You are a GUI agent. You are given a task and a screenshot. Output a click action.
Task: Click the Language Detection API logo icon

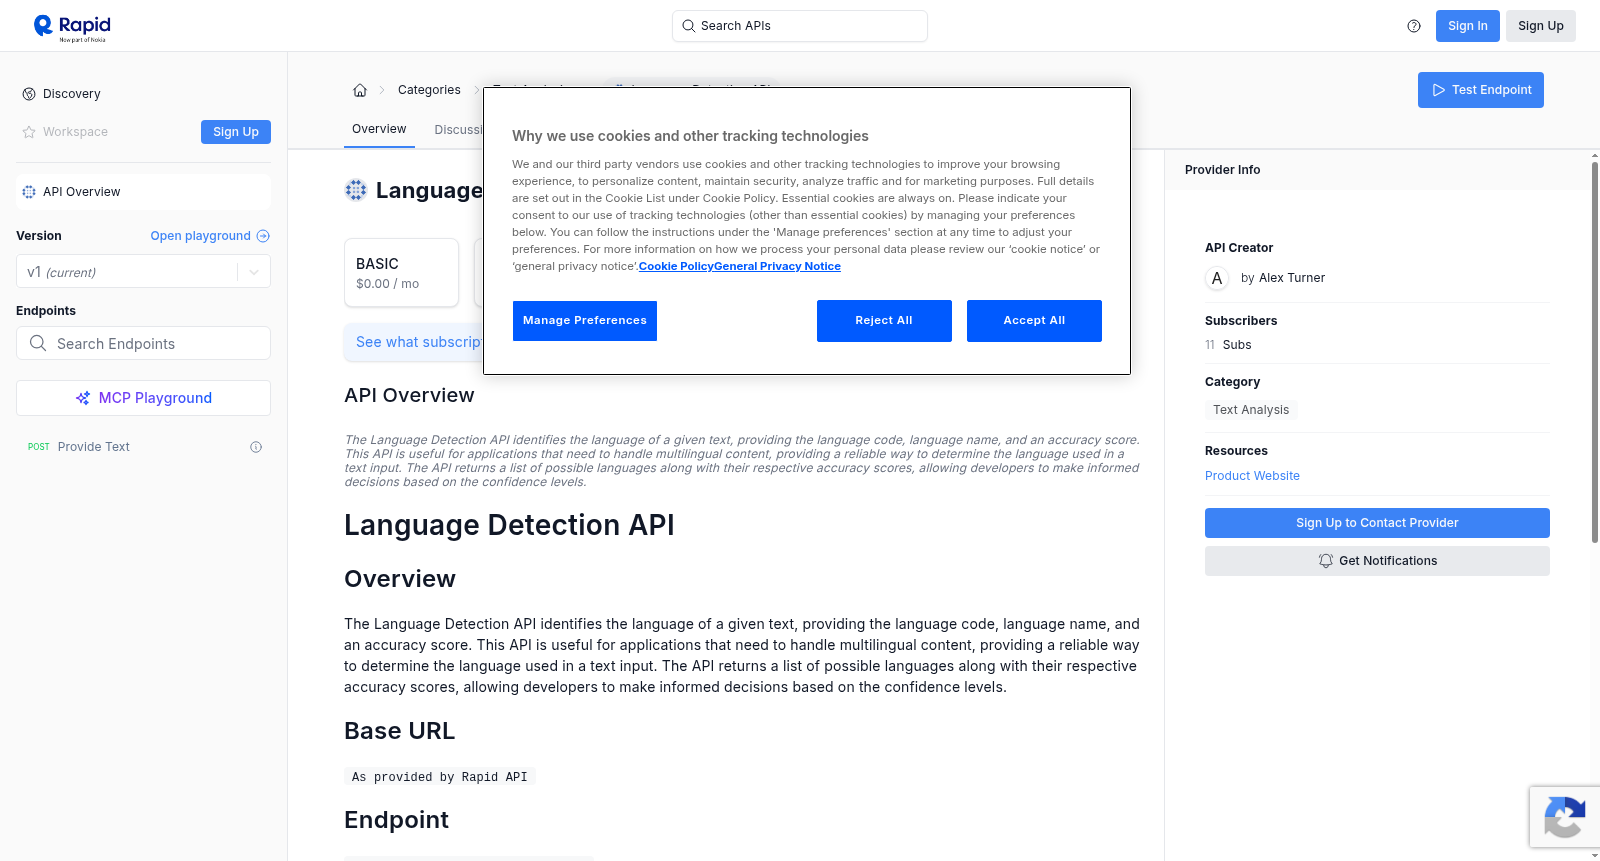[x=356, y=190]
